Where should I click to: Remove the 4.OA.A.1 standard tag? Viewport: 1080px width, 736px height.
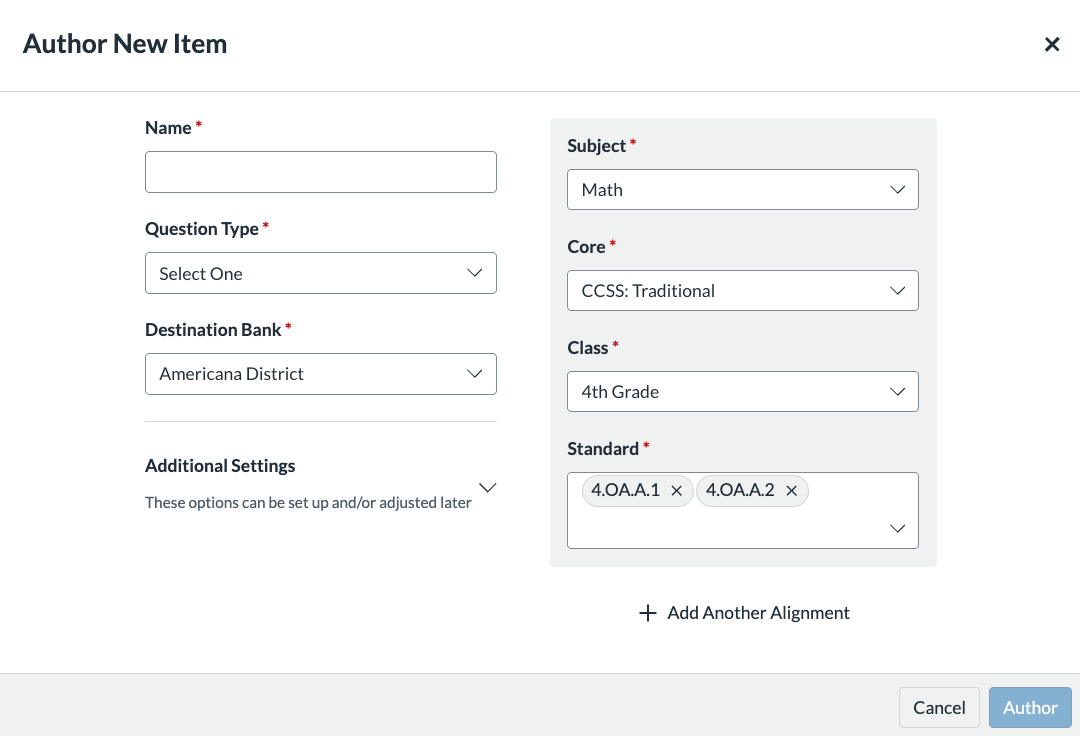tap(676, 491)
